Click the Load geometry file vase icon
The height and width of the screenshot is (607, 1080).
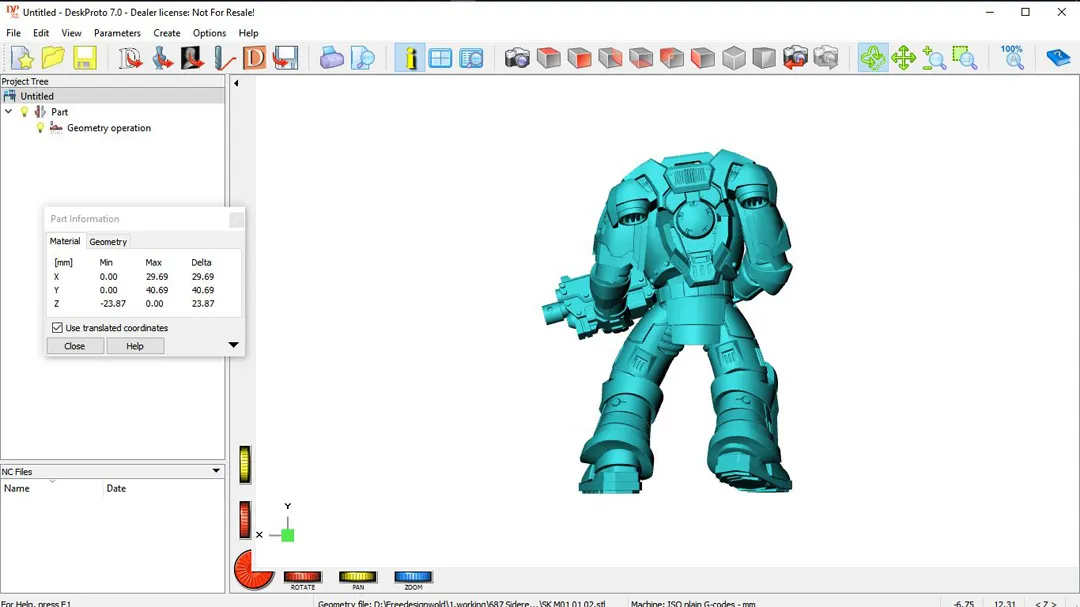click(x=162, y=59)
